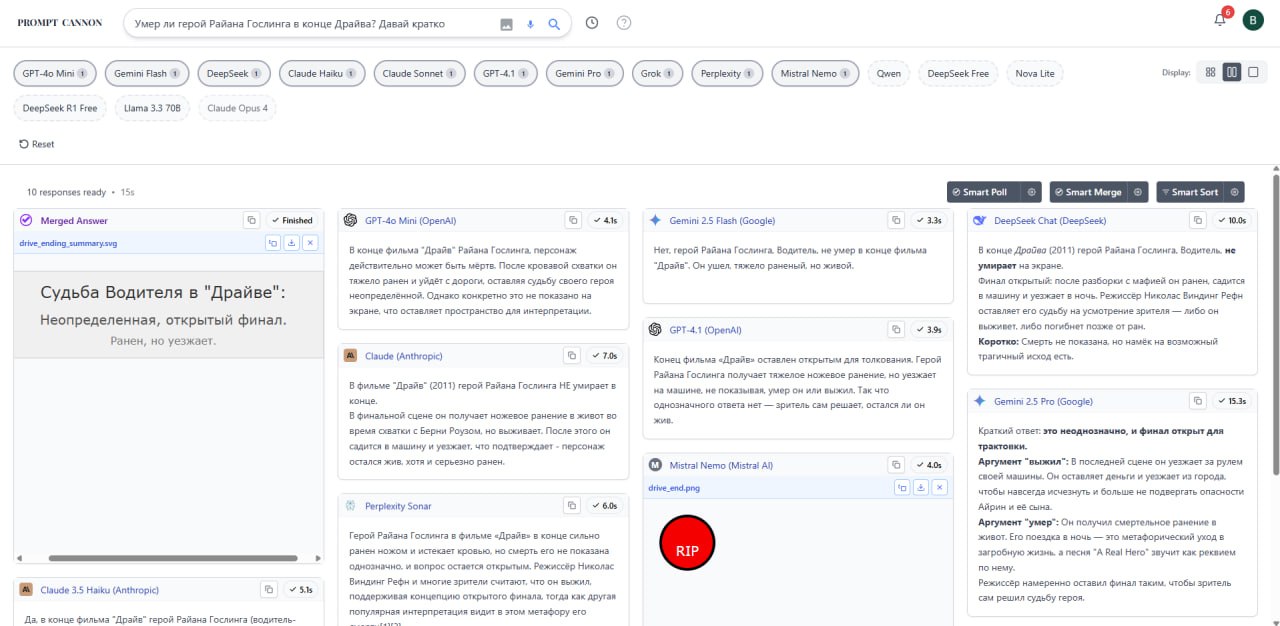1280x626 pixels.
Task: Open Smart Merge settings gear
Action: click(1138, 192)
